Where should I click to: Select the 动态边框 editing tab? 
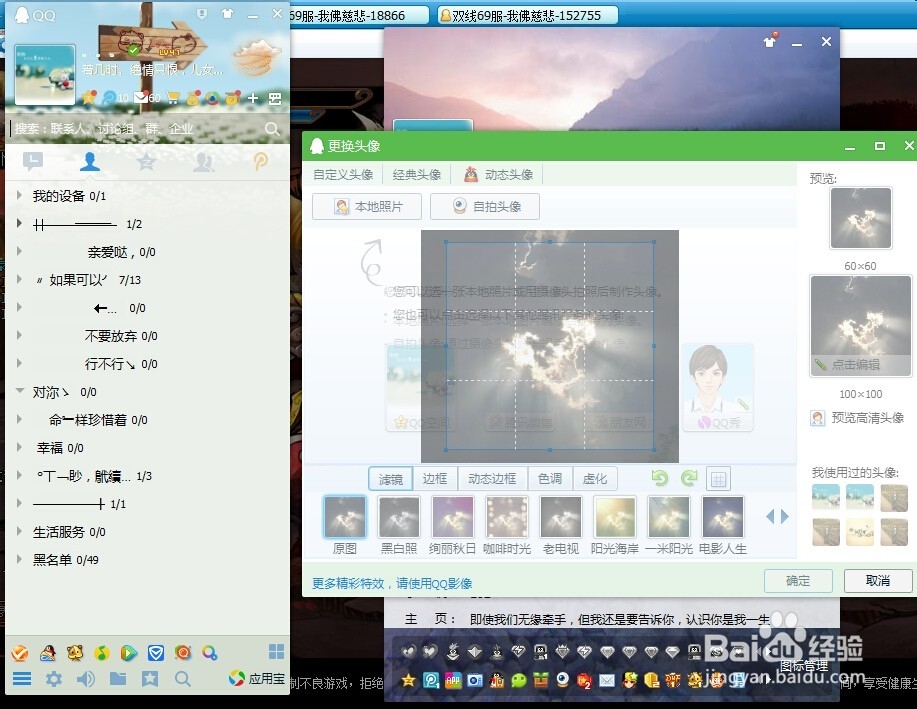pos(492,479)
